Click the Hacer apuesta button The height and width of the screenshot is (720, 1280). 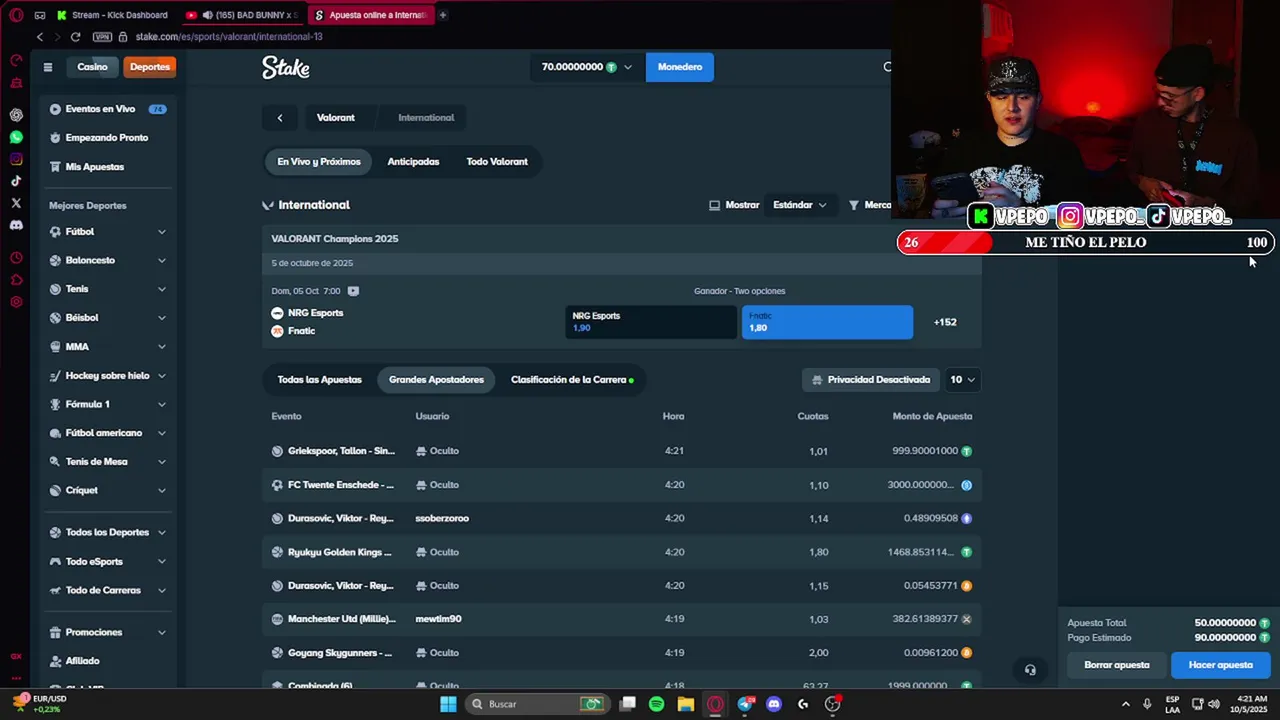pos(1220,665)
